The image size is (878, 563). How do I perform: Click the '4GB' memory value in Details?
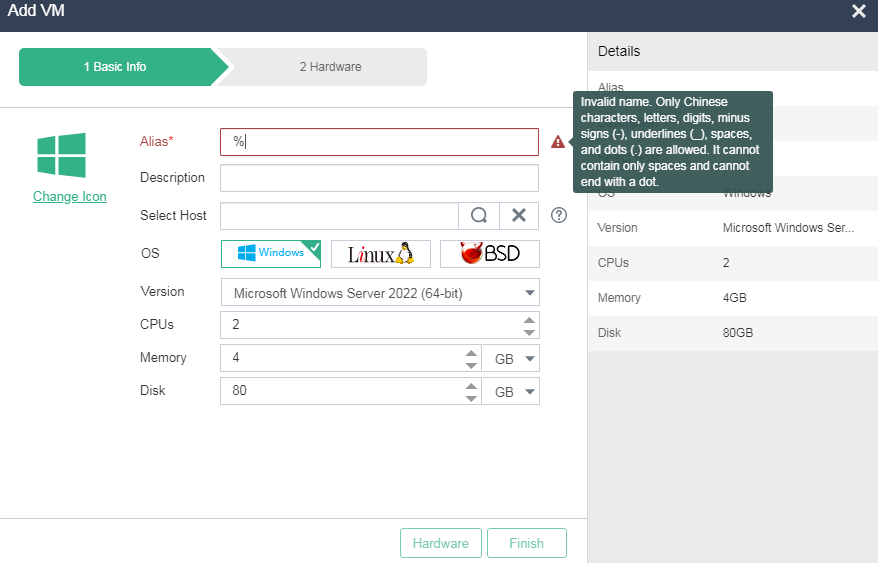coord(735,297)
